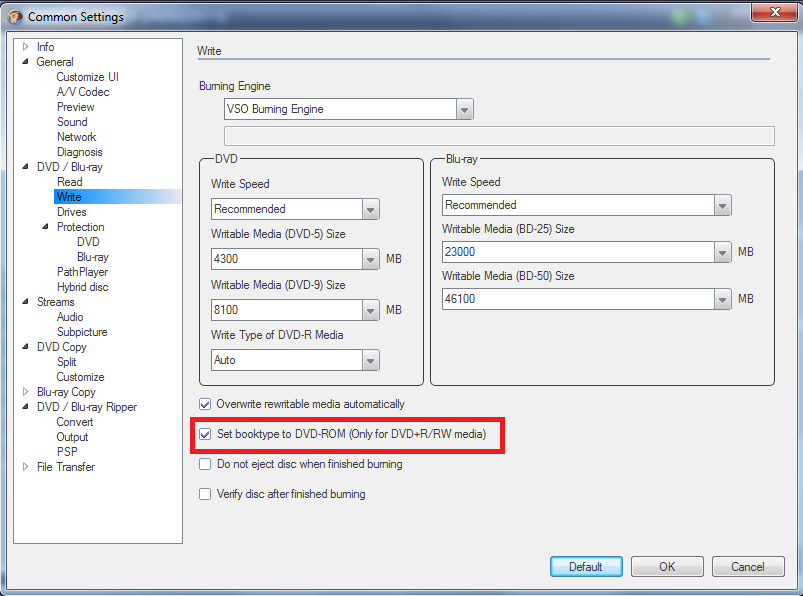Open the Burning Engine dropdown
The image size is (803, 596).
point(464,110)
